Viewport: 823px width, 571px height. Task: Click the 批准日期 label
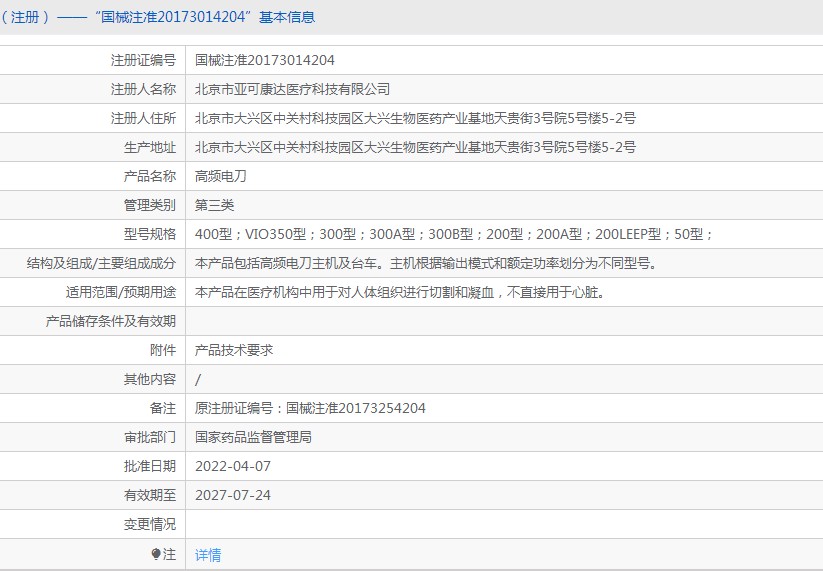[150, 466]
